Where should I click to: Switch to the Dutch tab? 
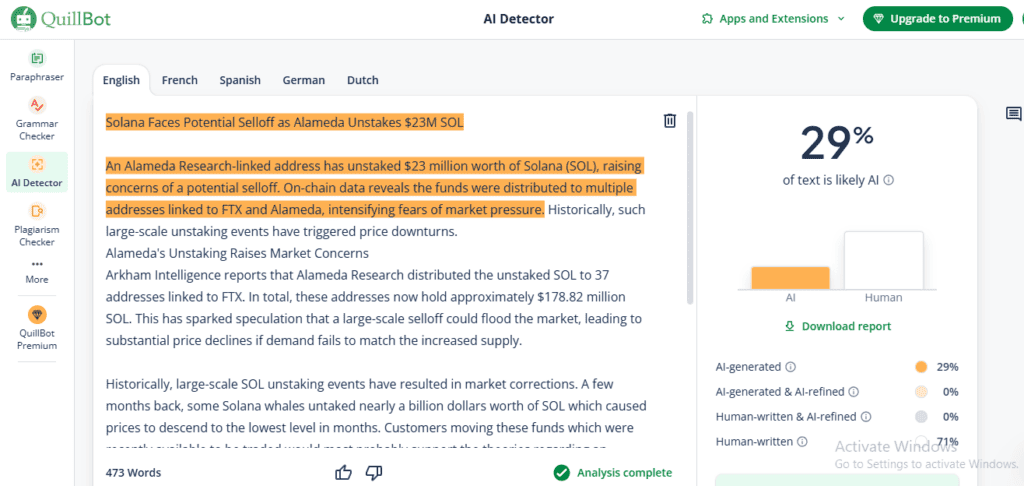[362, 80]
